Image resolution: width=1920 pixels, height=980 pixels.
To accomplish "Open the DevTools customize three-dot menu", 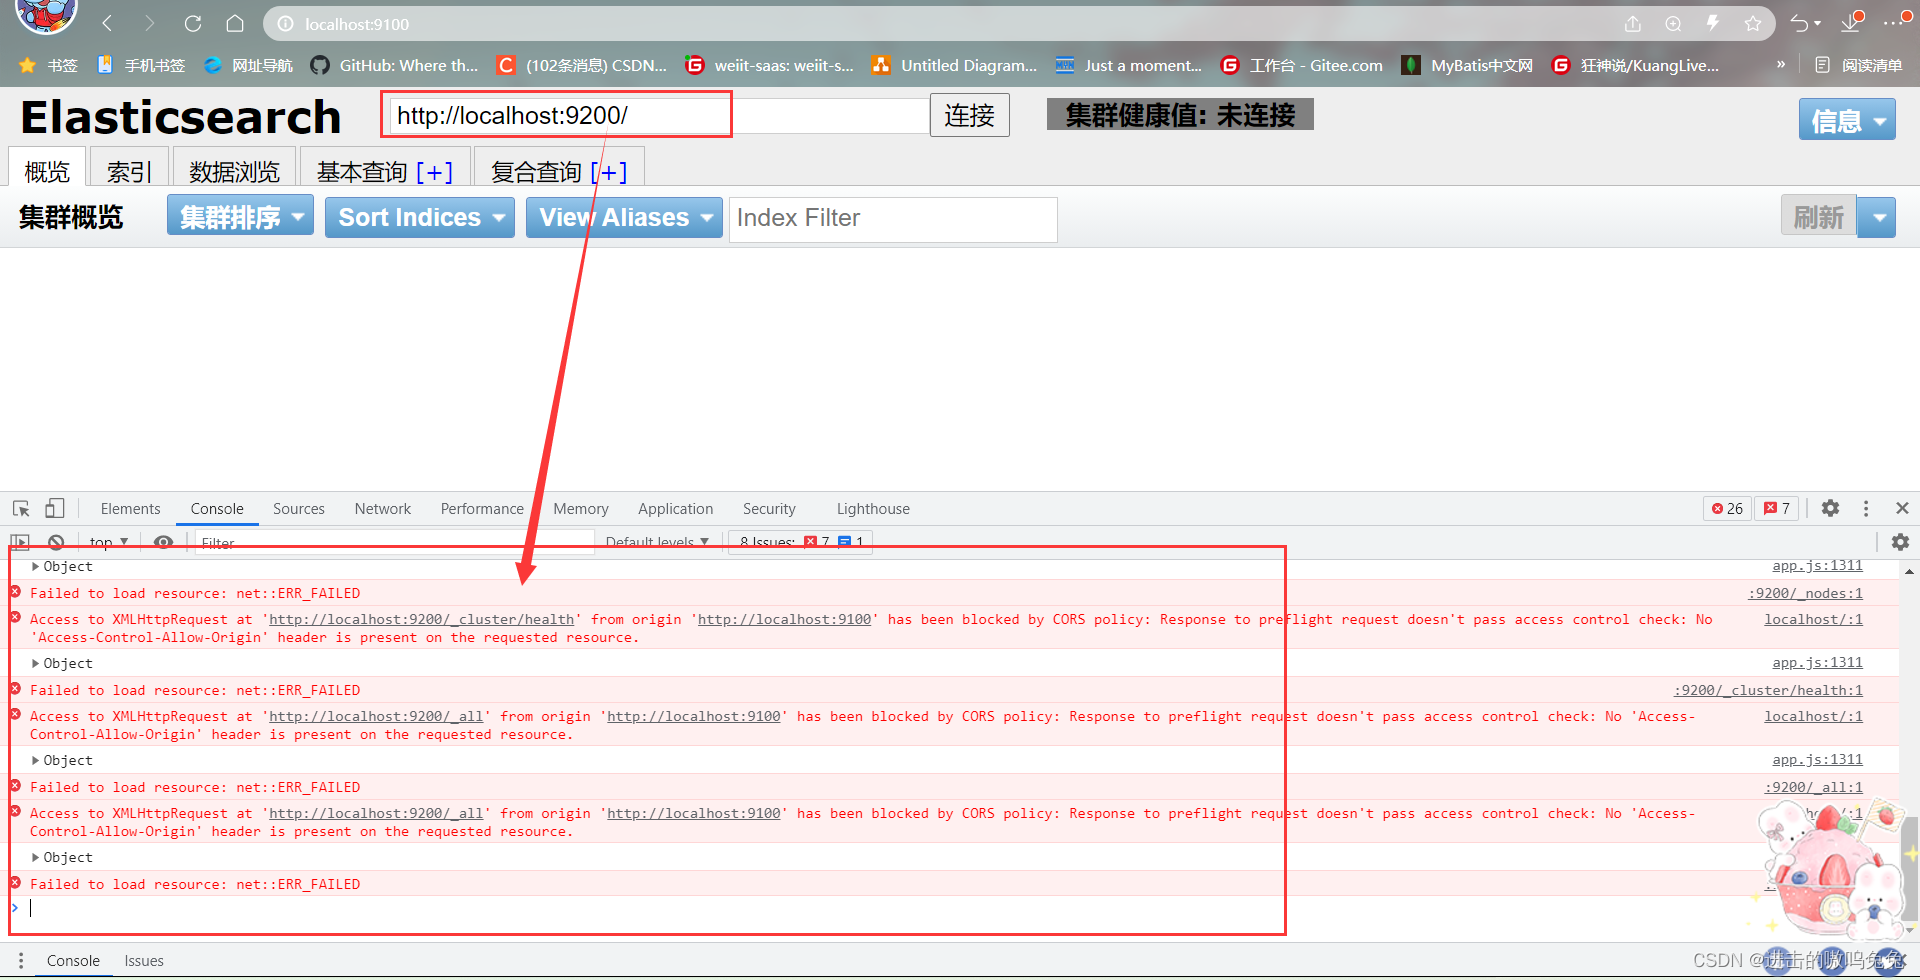I will coord(1866,508).
